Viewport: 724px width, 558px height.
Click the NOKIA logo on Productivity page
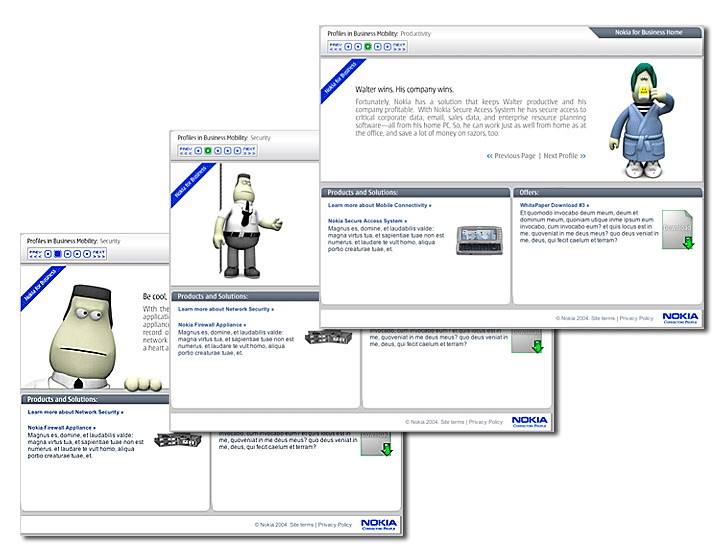[x=680, y=318]
